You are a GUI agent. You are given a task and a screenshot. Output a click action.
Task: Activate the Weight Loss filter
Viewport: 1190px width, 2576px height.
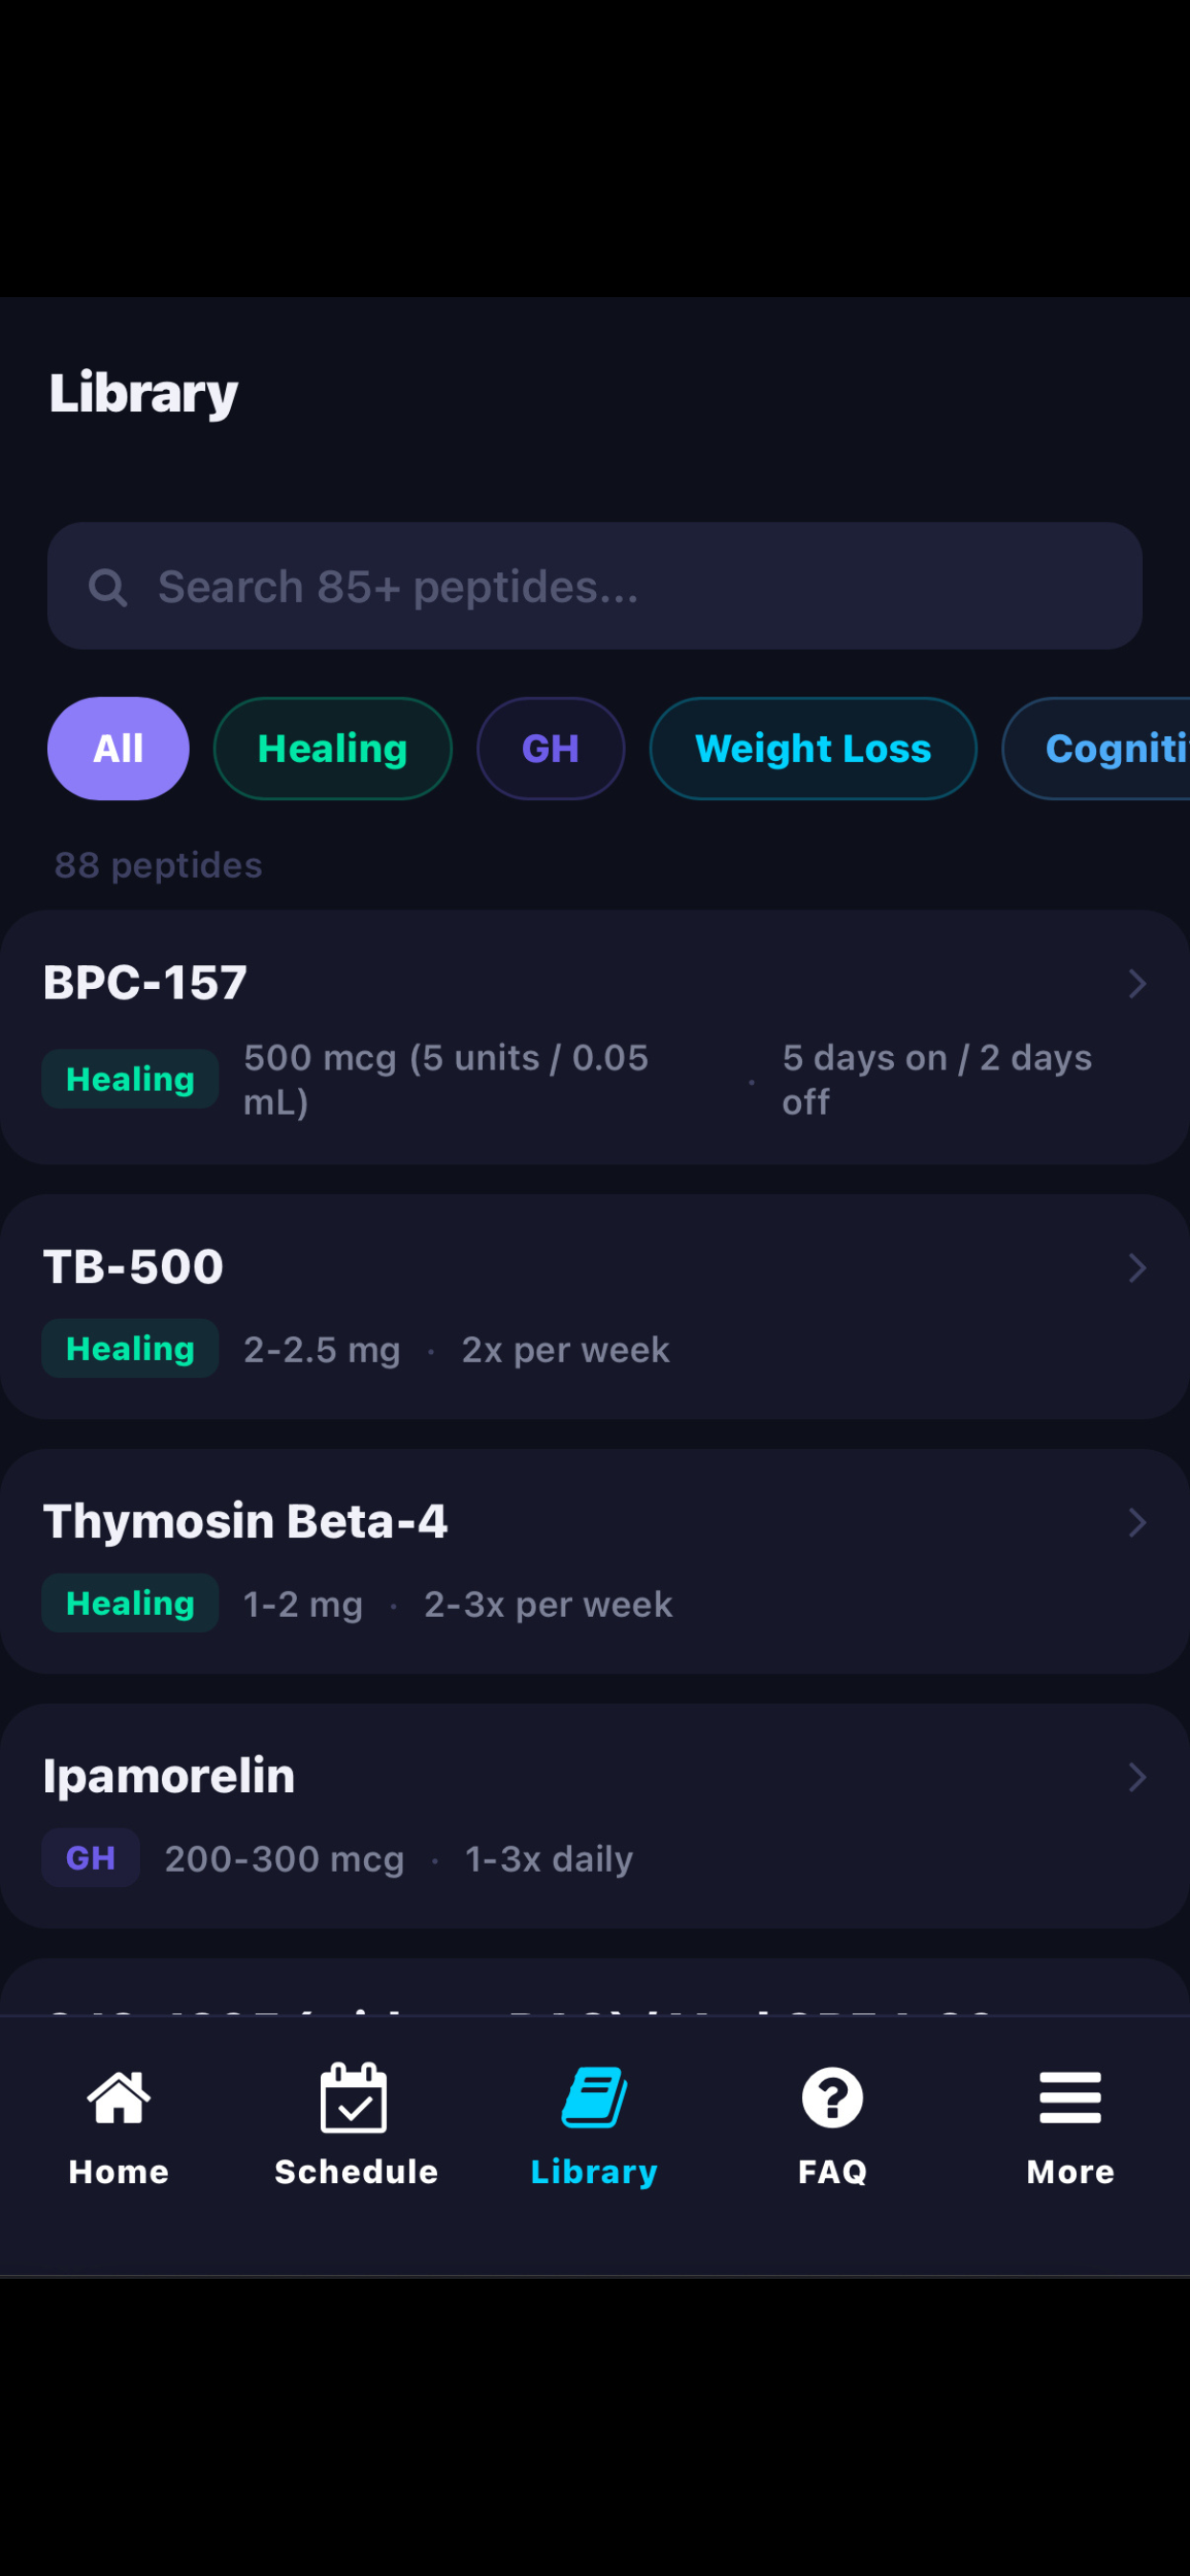812,748
